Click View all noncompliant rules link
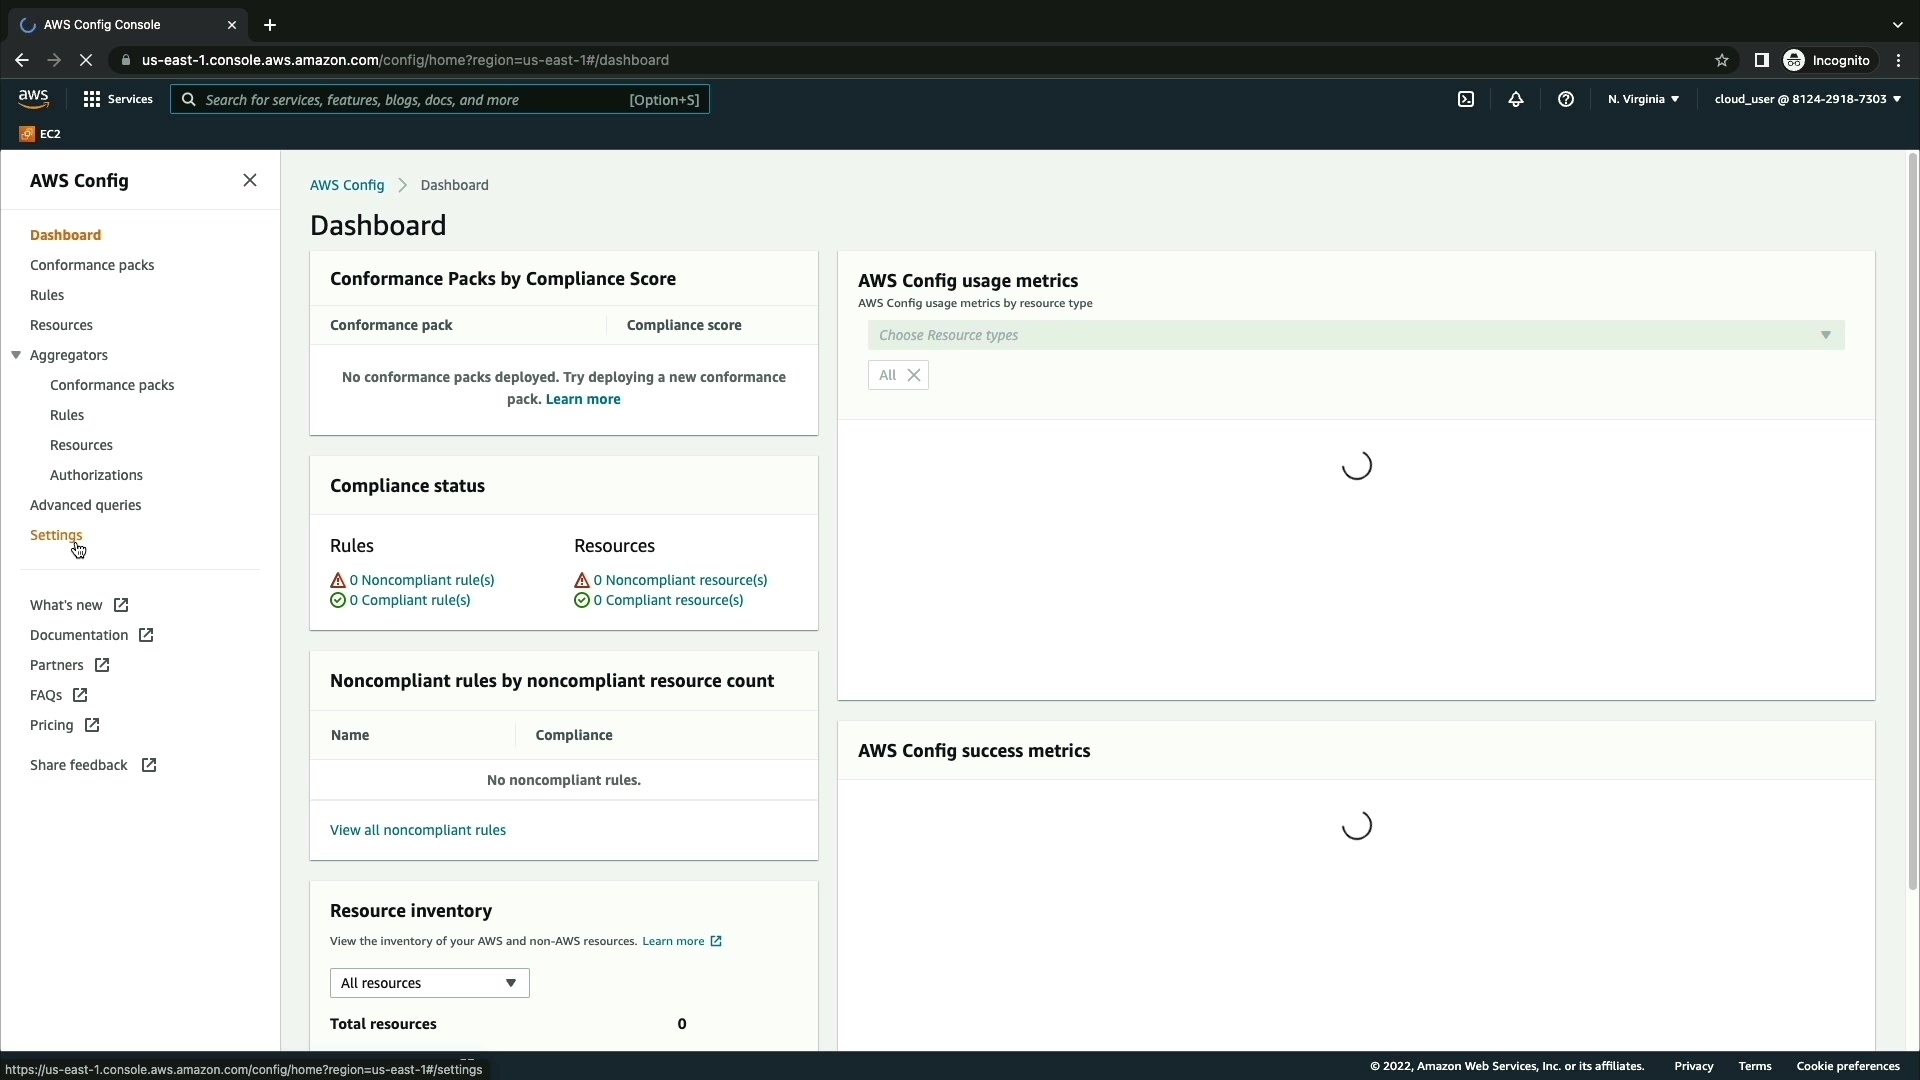This screenshot has width=1920, height=1080. [x=418, y=830]
